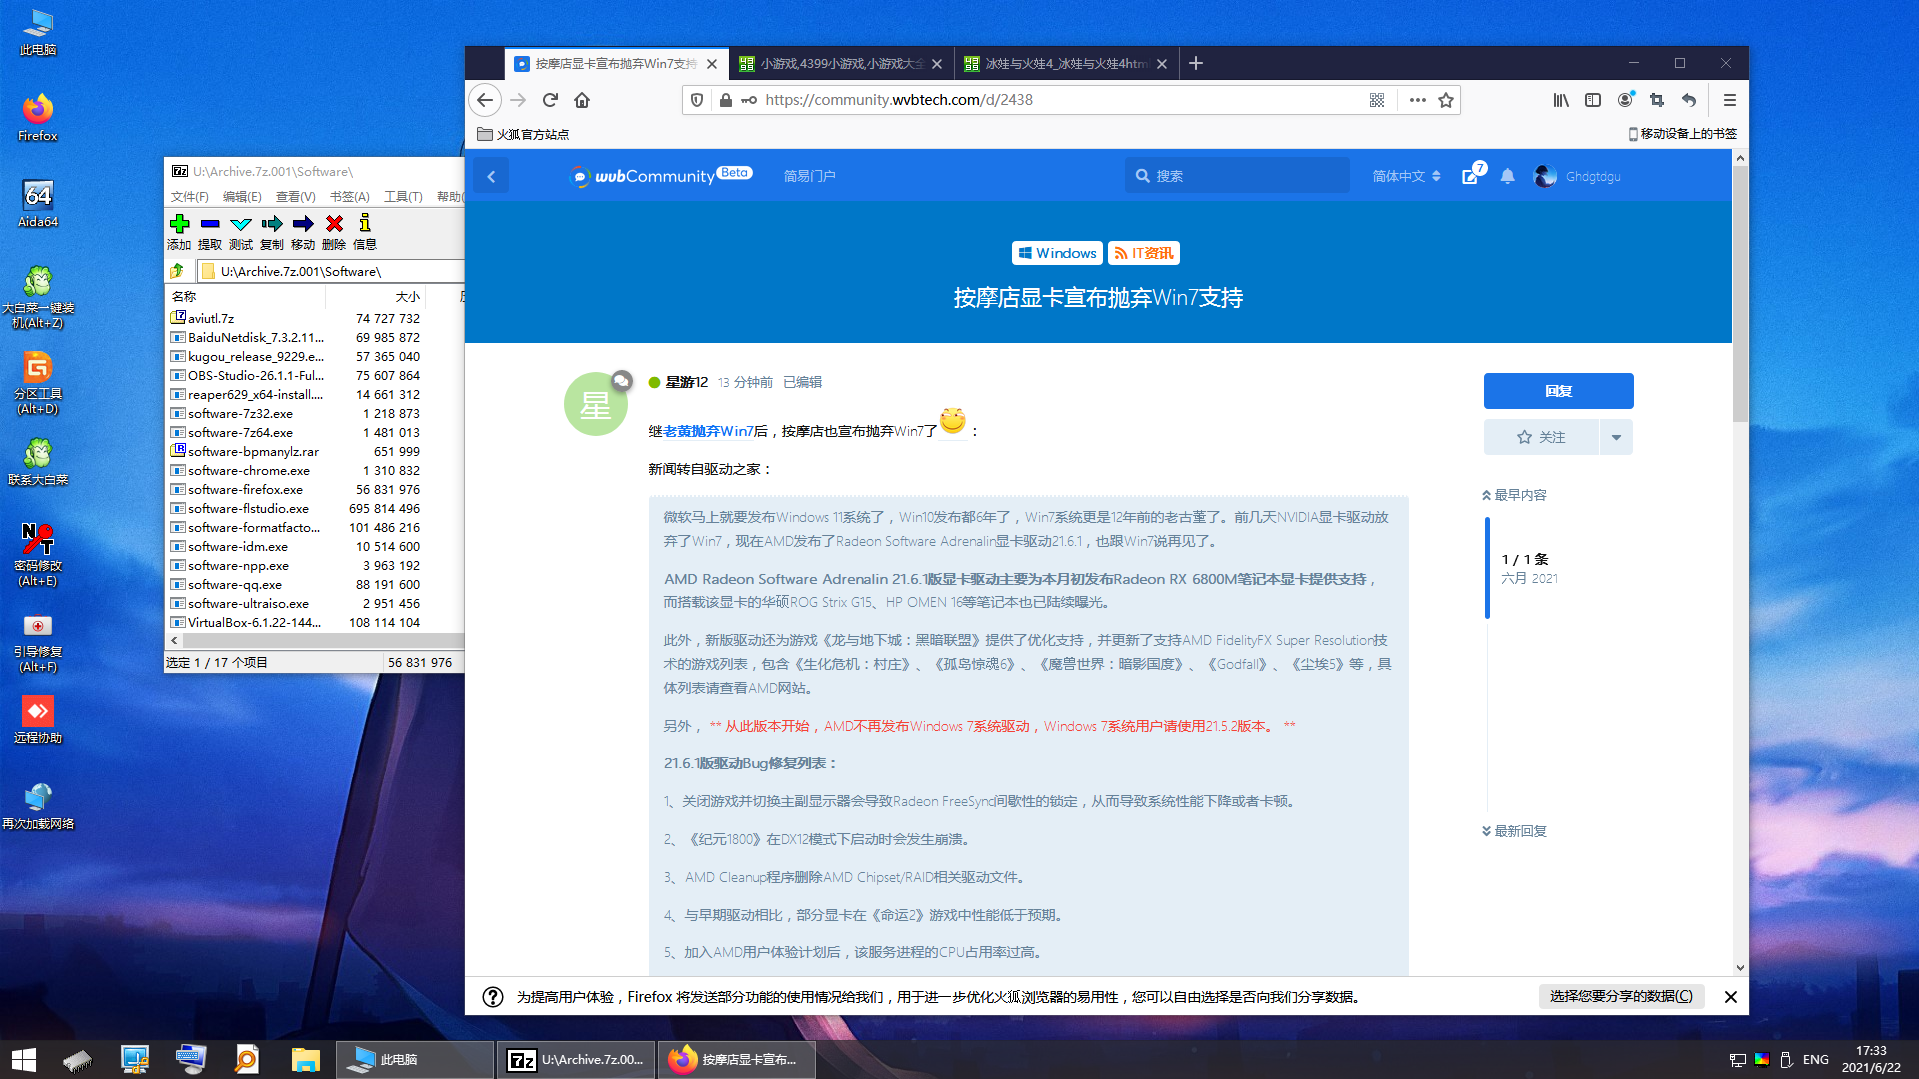
Task: Open a new Firefox tab
Action: click(x=1196, y=63)
